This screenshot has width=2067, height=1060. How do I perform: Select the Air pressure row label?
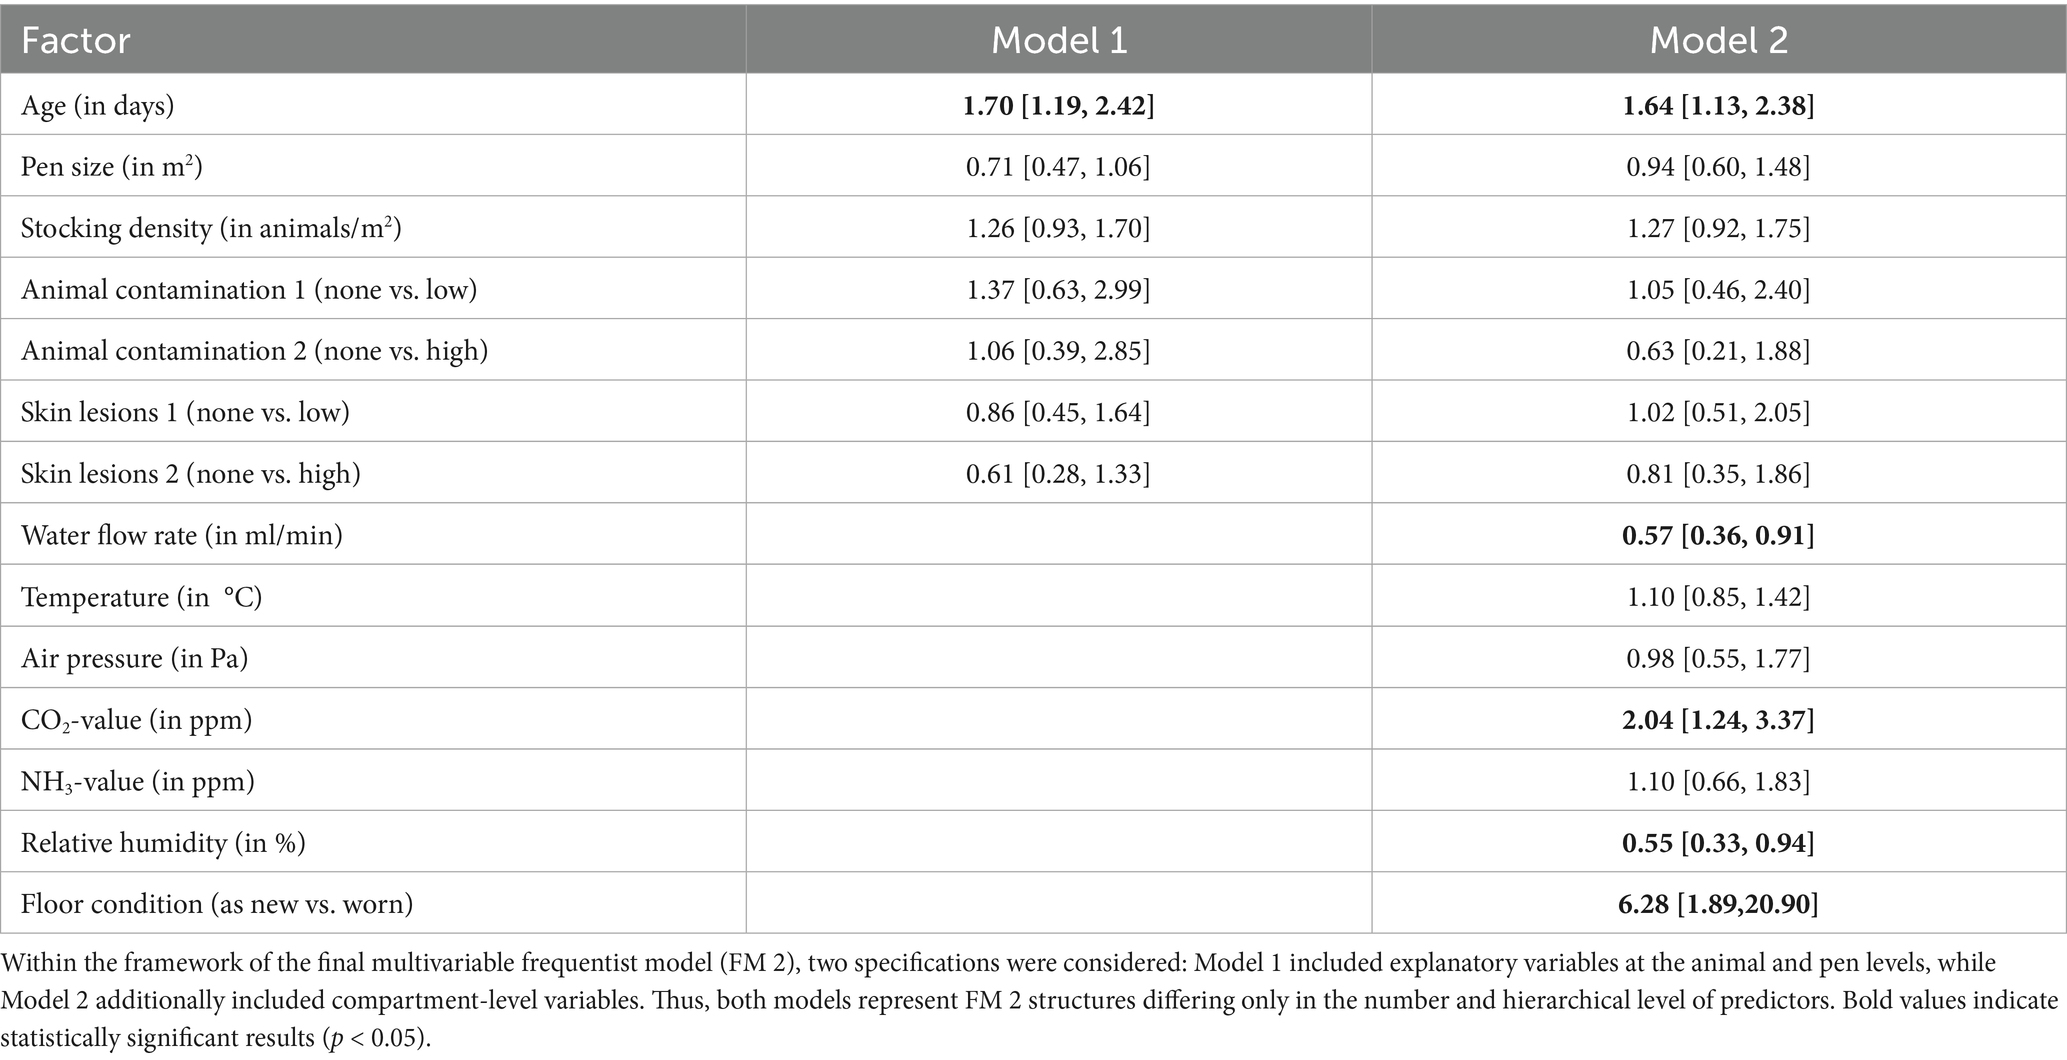click(x=134, y=658)
